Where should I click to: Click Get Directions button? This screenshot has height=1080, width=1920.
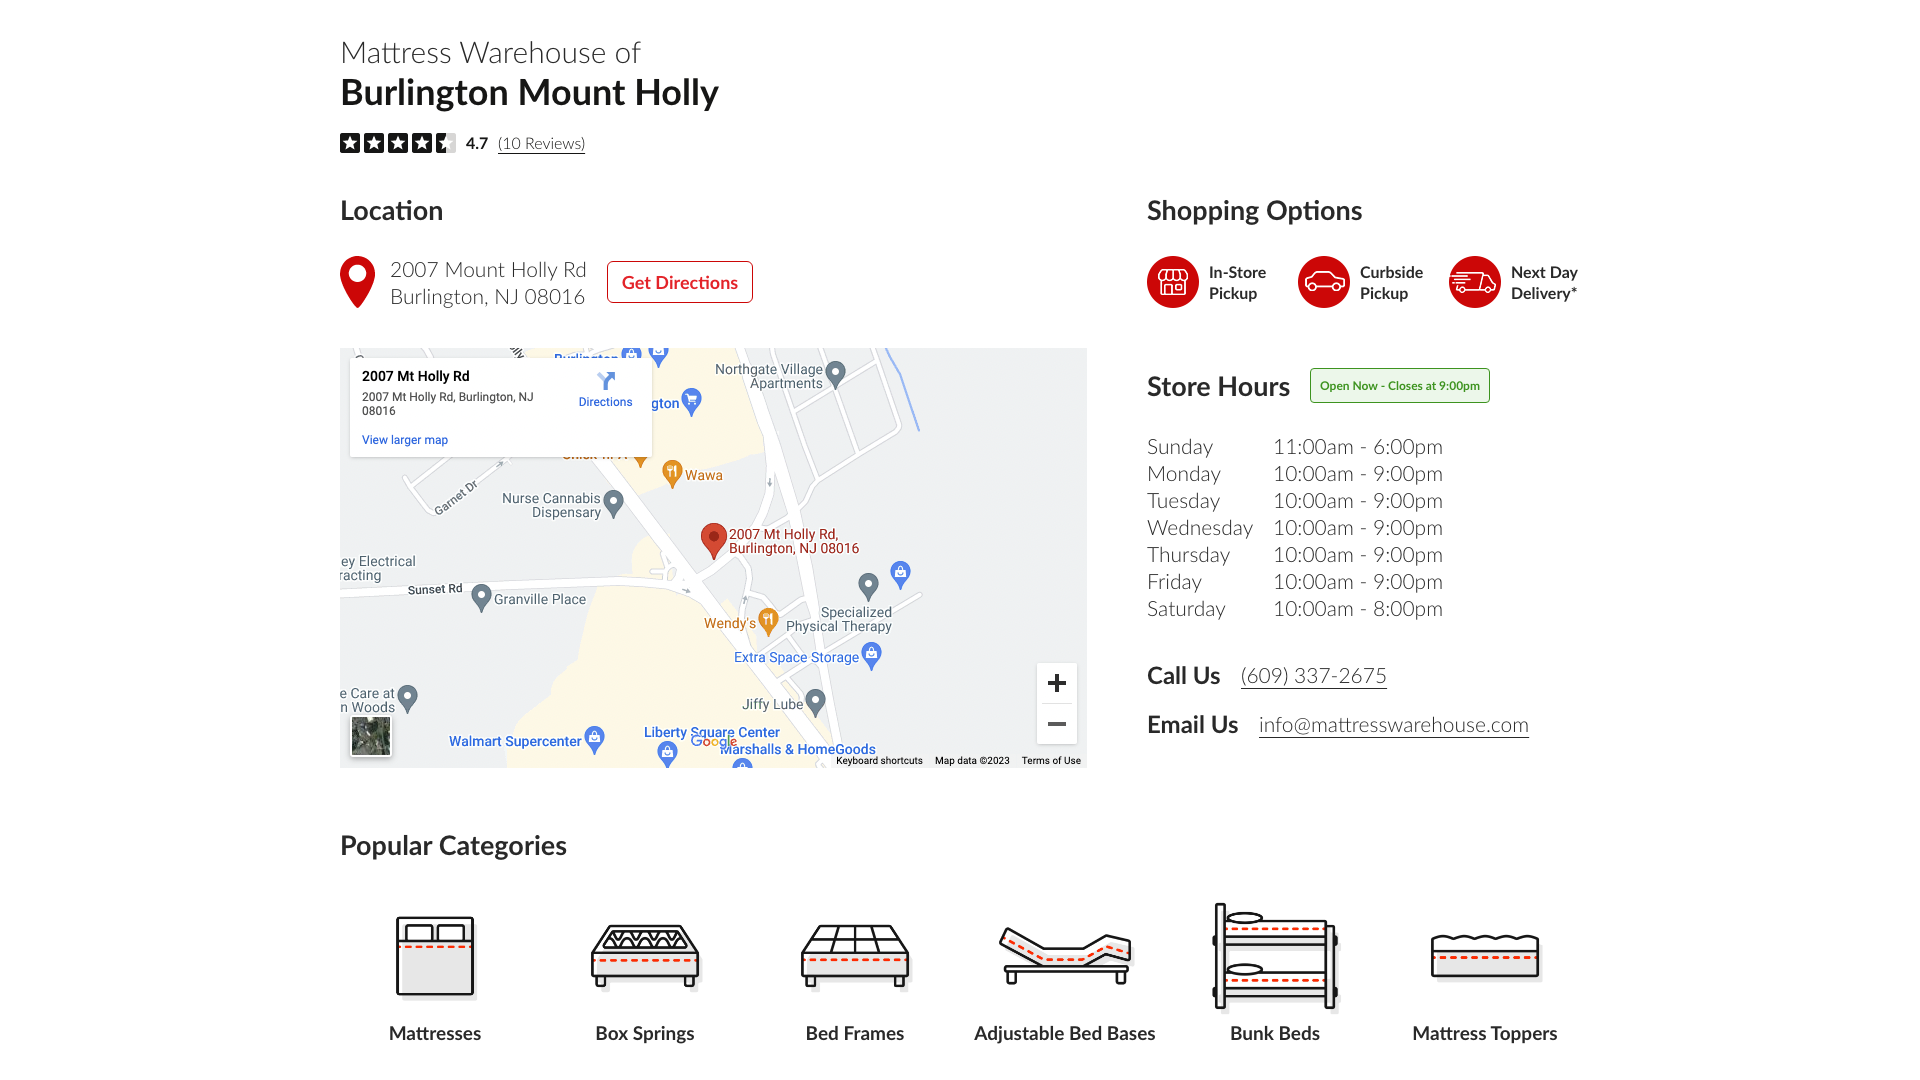pos(679,282)
